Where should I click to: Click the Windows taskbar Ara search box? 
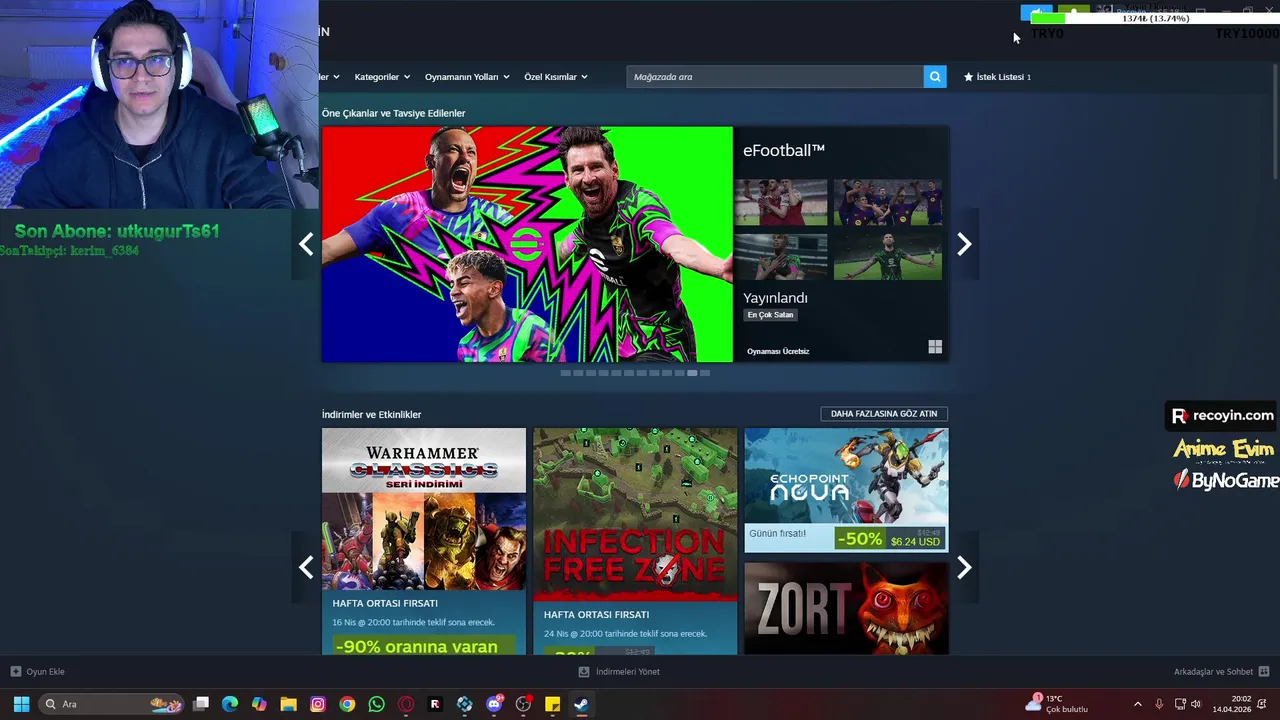(112, 704)
